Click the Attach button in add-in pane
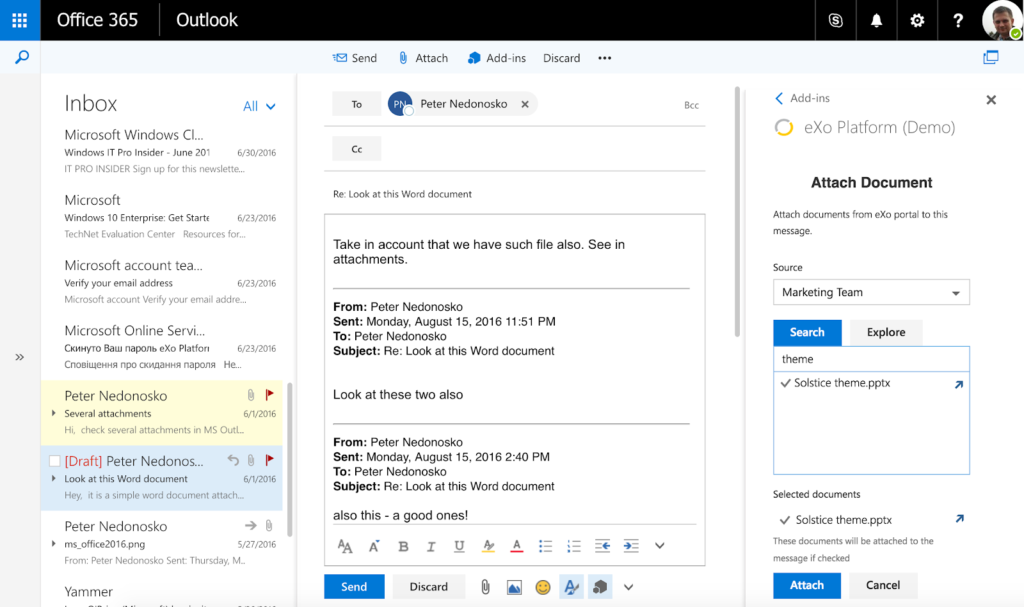Screen dimensions: 1024x607 tap(807, 585)
